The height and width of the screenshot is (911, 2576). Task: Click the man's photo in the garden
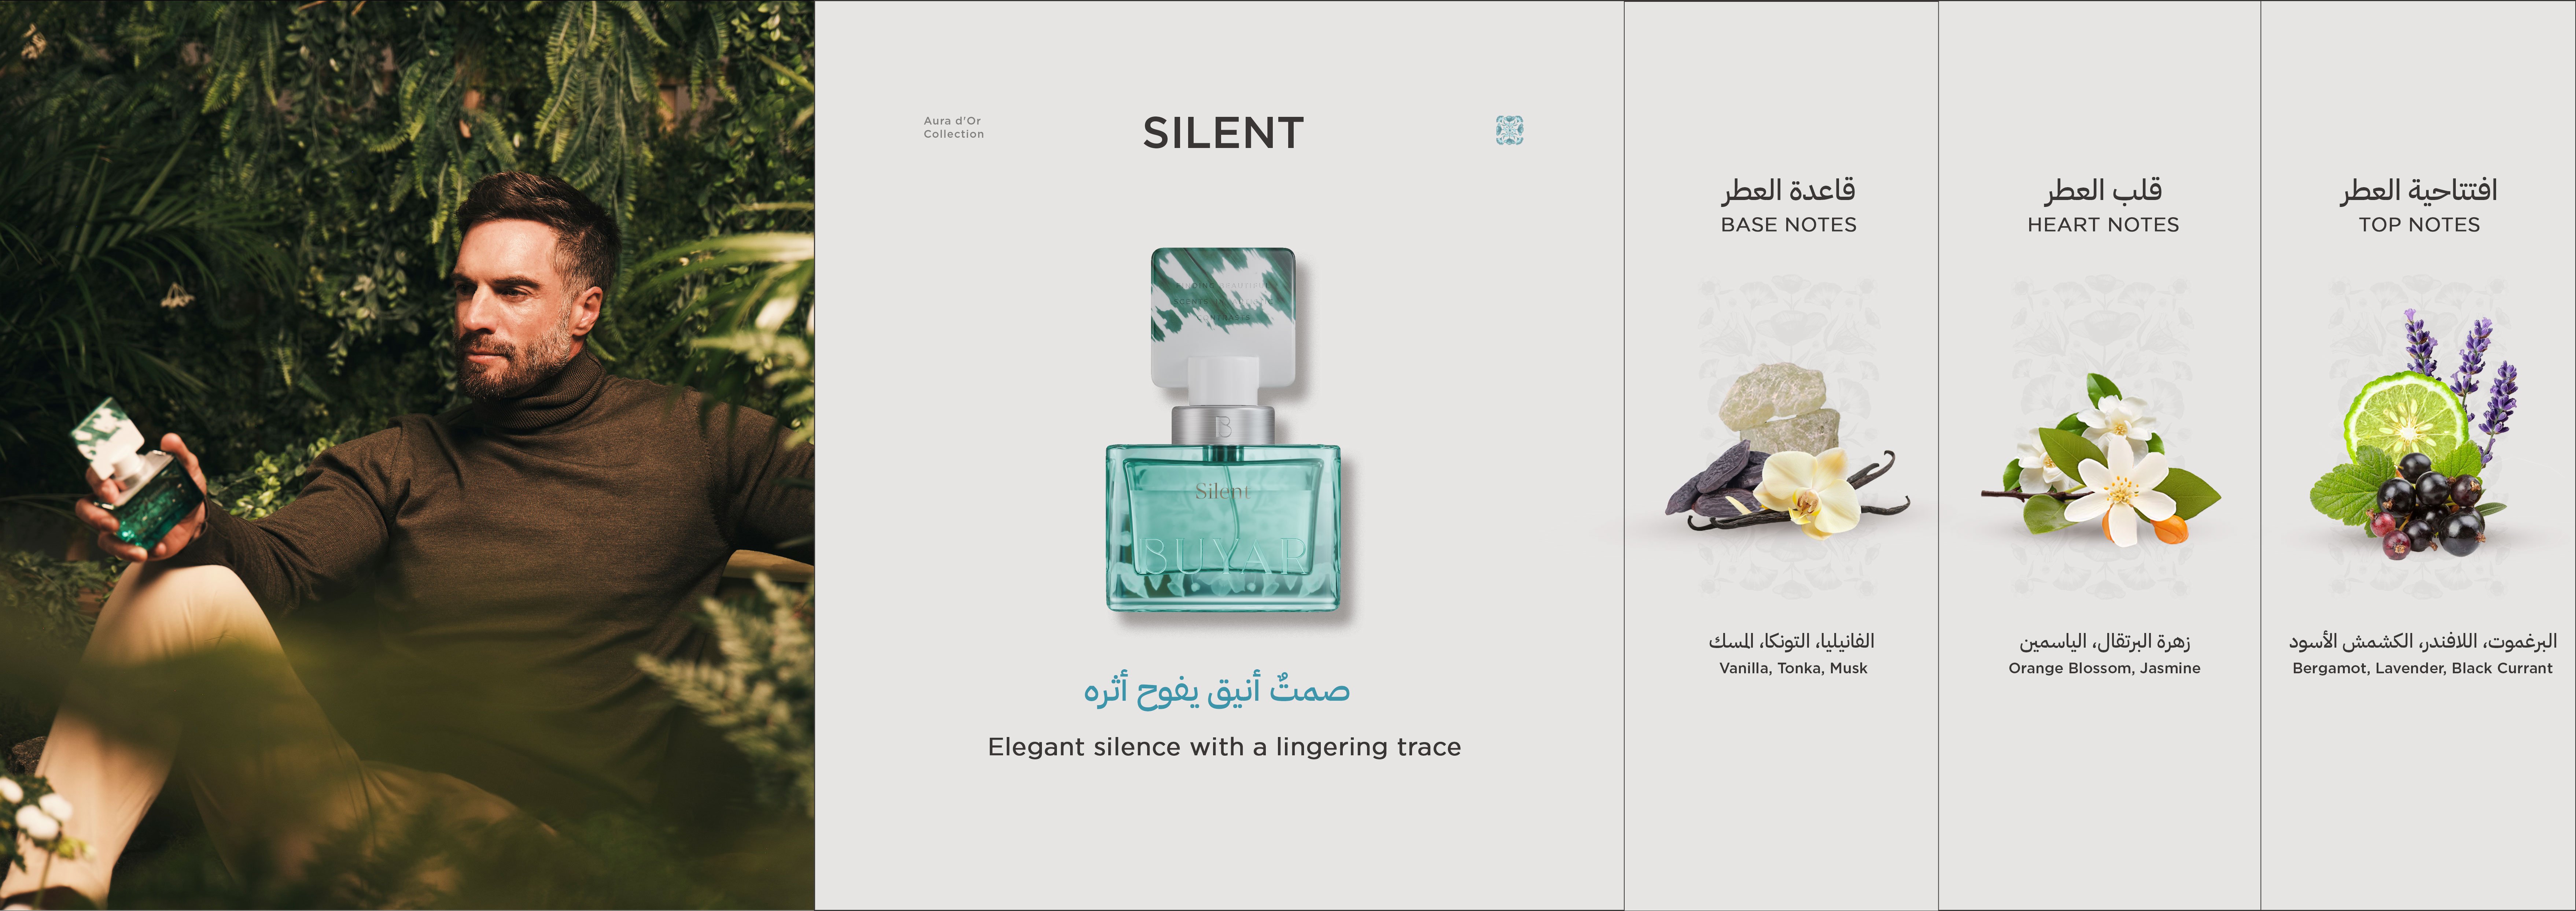point(407,455)
